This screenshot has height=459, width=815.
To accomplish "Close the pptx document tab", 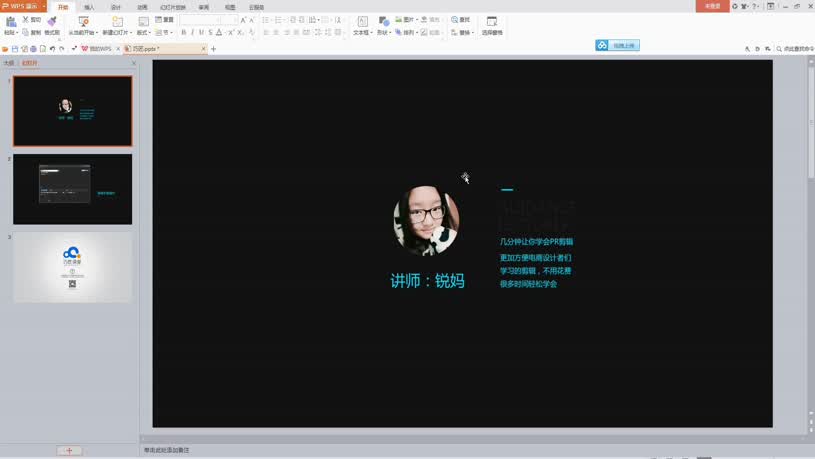I will [203, 48].
